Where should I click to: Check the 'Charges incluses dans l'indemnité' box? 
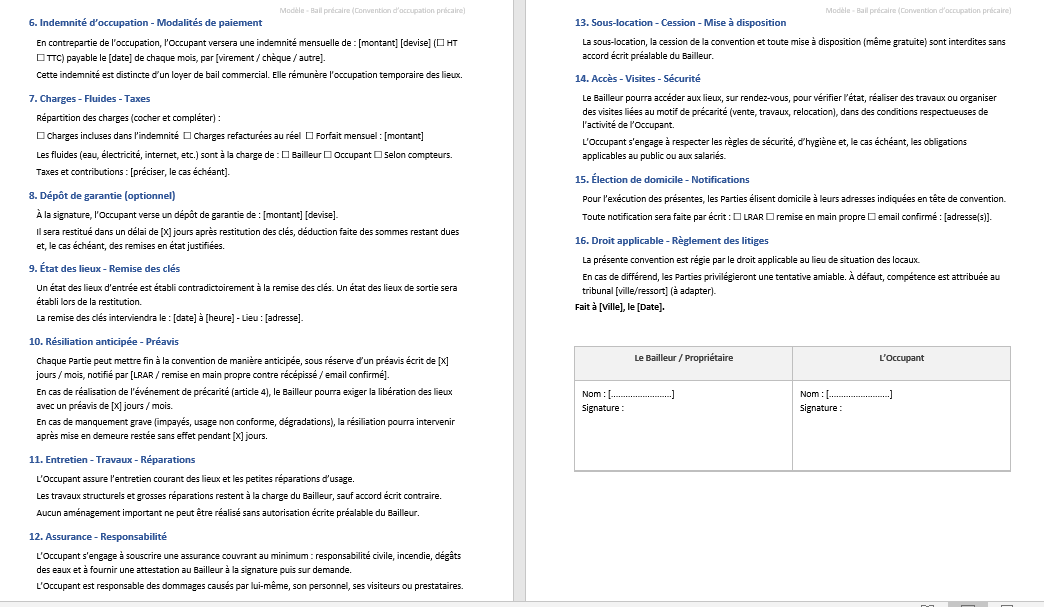point(40,136)
